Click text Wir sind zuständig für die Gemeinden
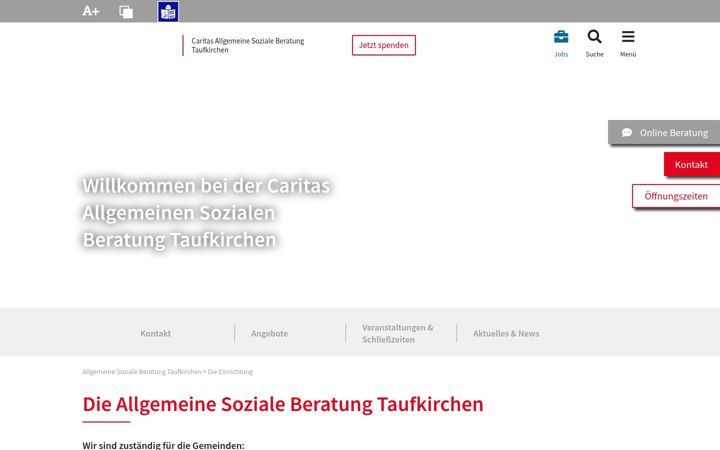Viewport: 720px width, 450px height. (163, 445)
